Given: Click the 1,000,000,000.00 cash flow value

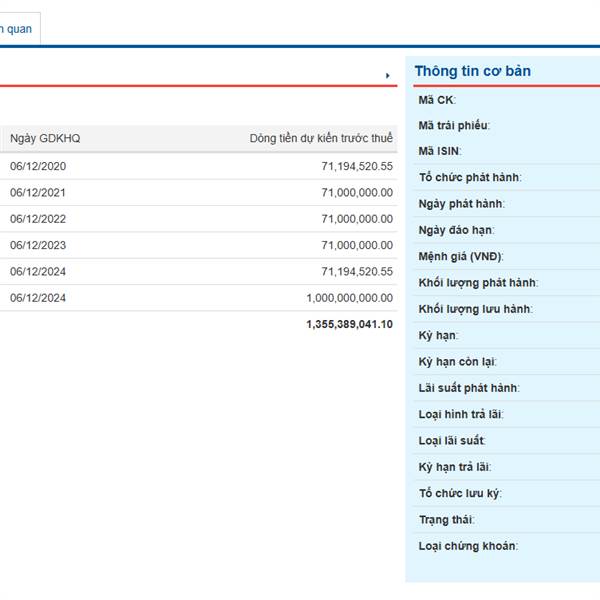Looking at the screenshot, I should 349,298.
